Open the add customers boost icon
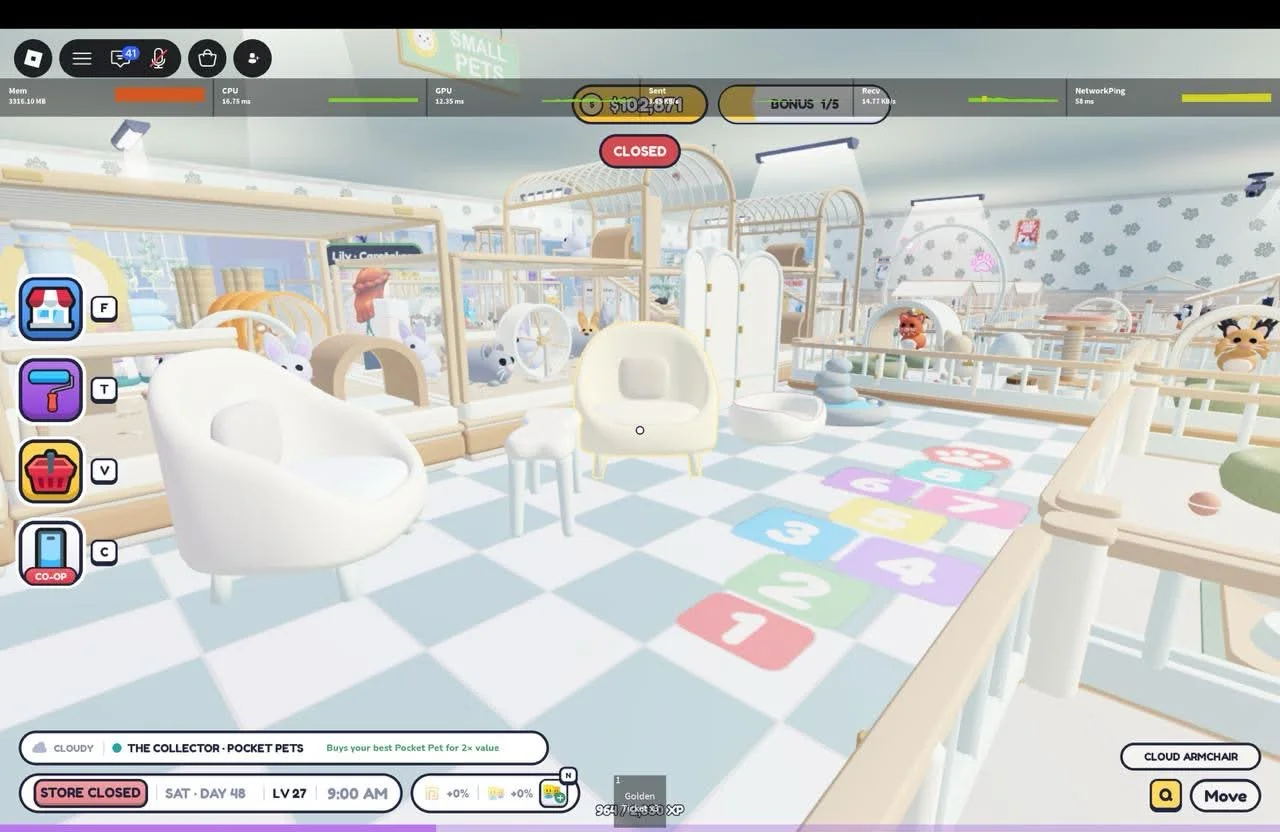The width and height of the screenshot is (1280, 832). pyautogui.click(x=553, y=793)
